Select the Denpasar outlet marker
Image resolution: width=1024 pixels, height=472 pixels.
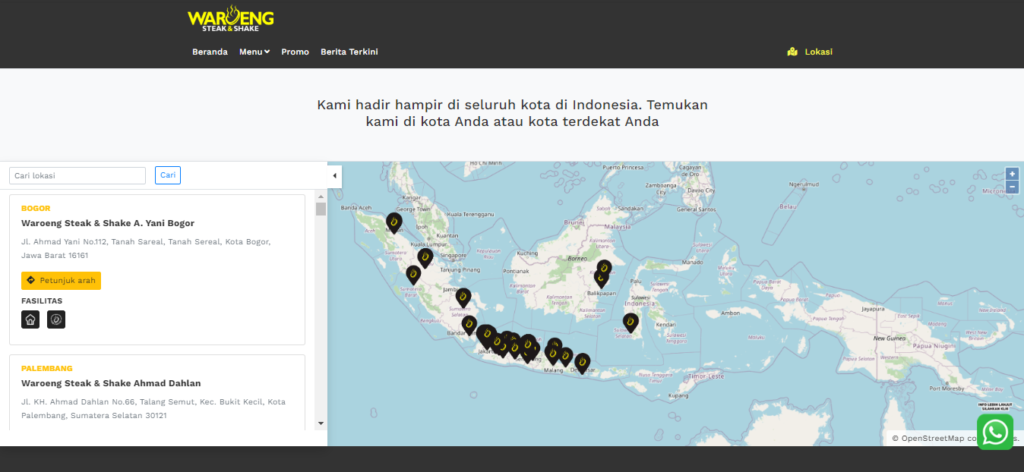582,363
